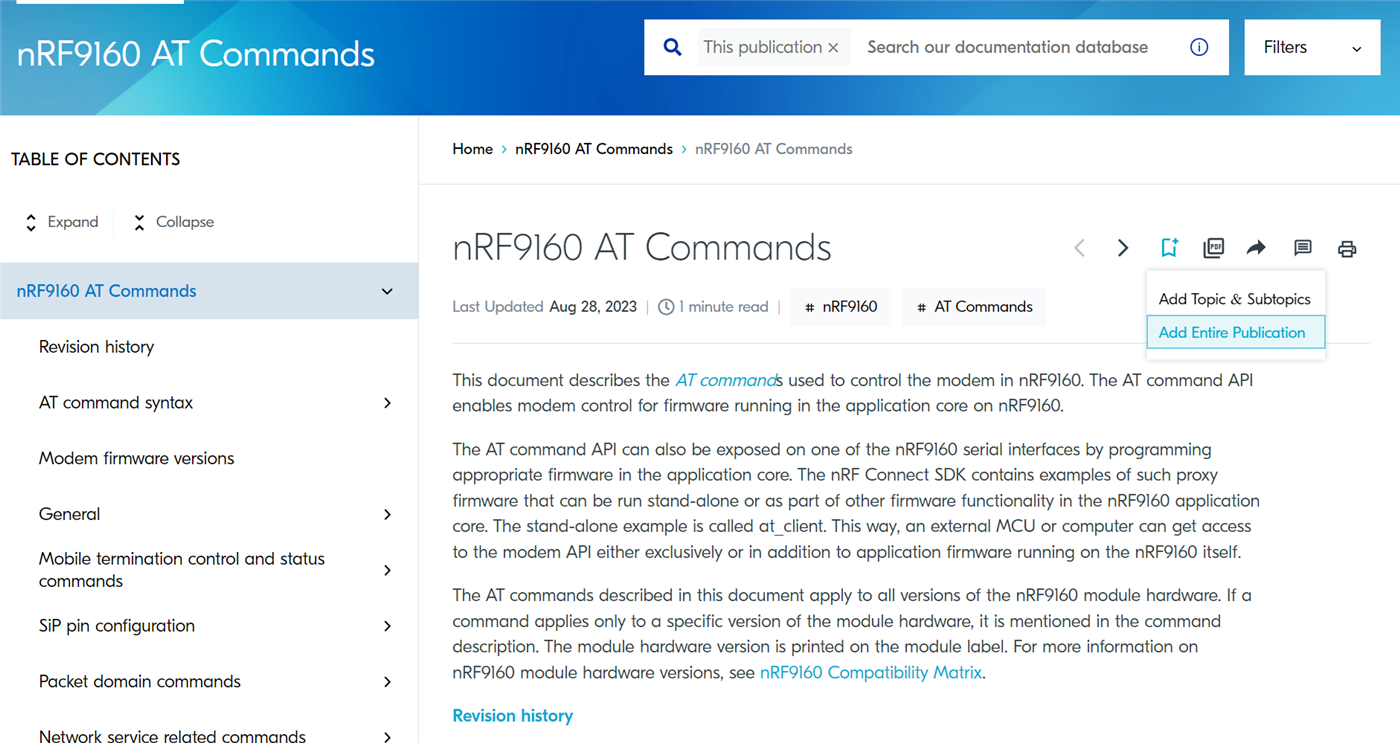Screen dimensions: 1400x743
Task: Open Revision history in contents
Action: coord(96,347)
